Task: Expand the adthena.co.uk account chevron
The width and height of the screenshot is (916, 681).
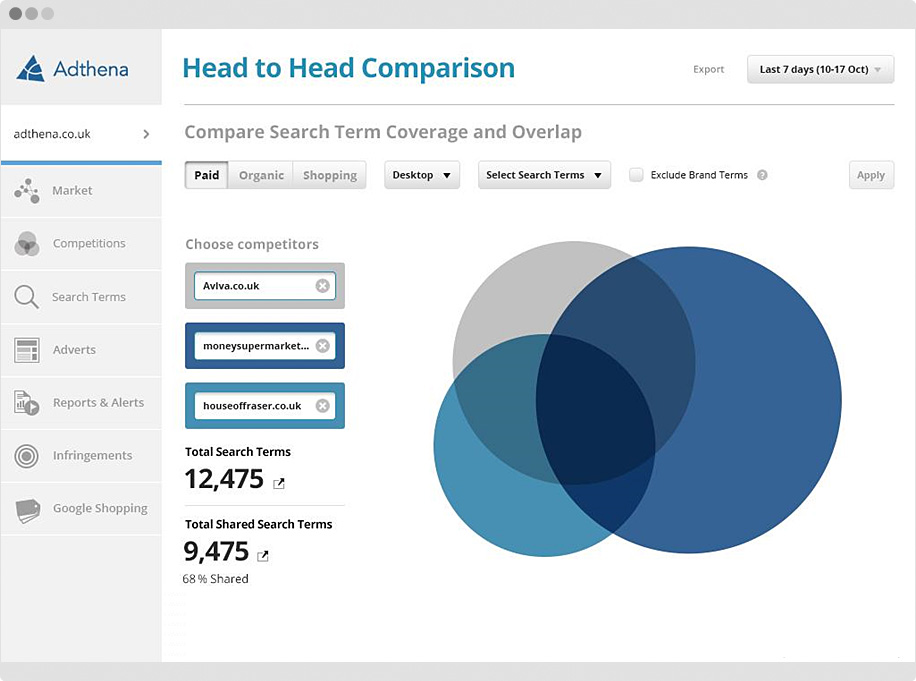Action: (146, 134)
